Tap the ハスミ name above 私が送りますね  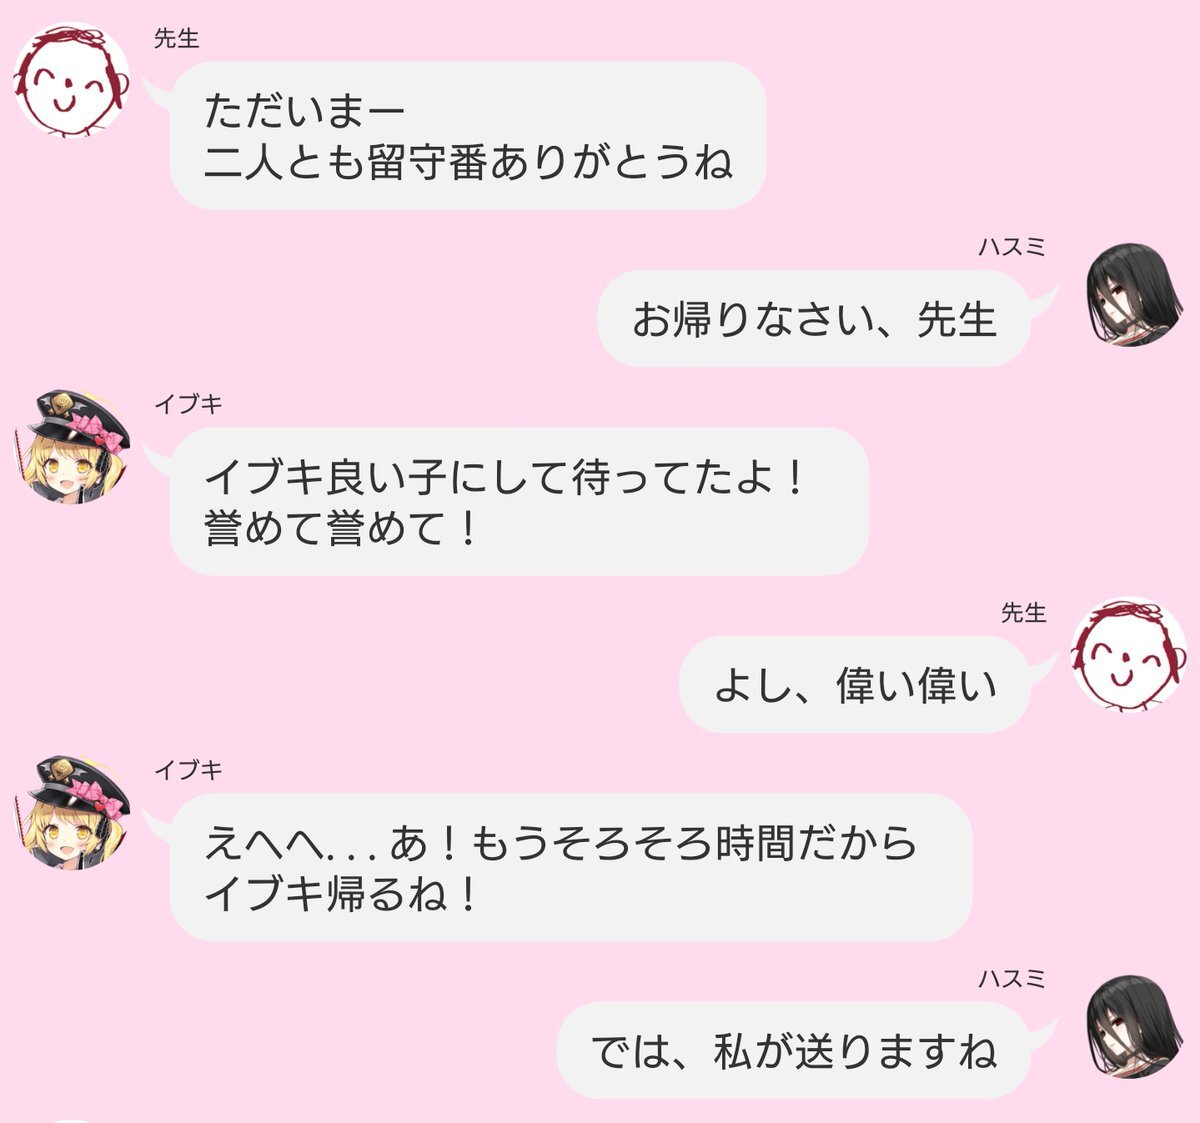coord(1012,979)
